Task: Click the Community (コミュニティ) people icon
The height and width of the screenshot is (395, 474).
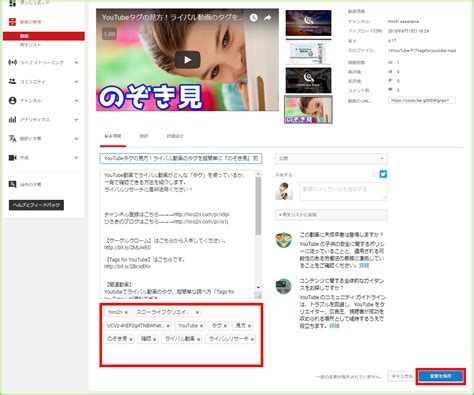Action: (12, 81)
